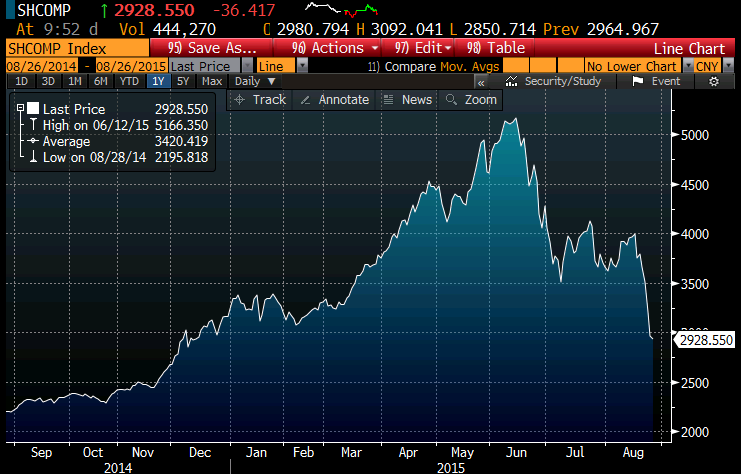Open the News overlay button
Screen dimensions: 741x474
coord(408,100)
